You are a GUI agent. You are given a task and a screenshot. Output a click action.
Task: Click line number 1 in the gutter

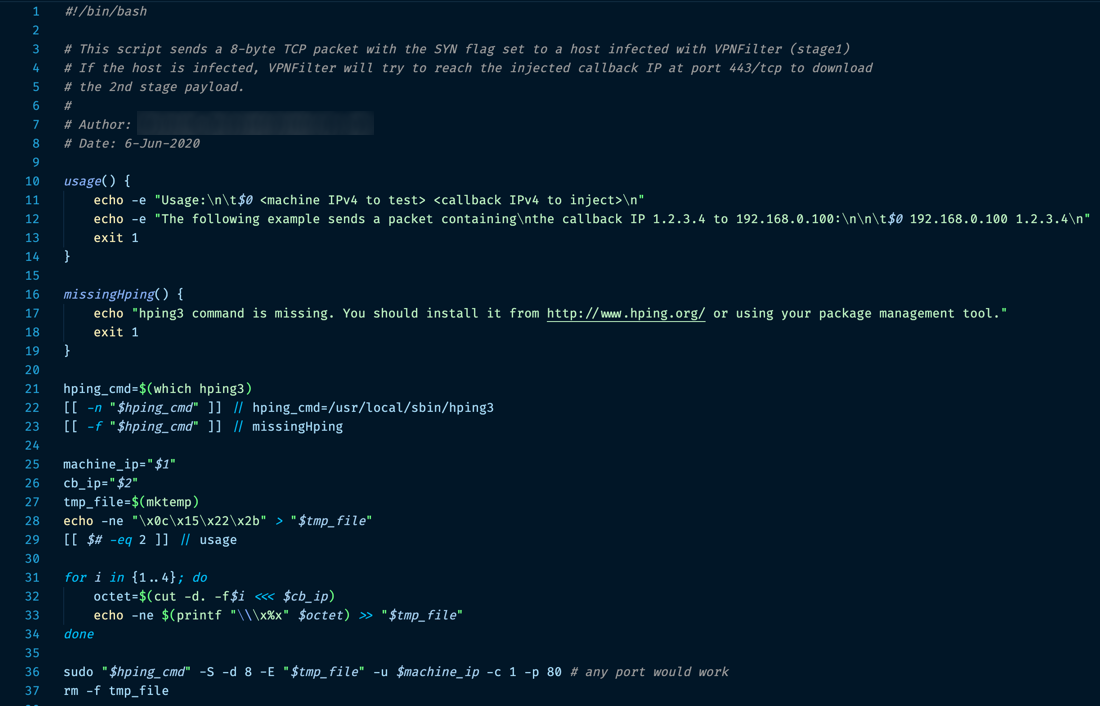(36, 11)
